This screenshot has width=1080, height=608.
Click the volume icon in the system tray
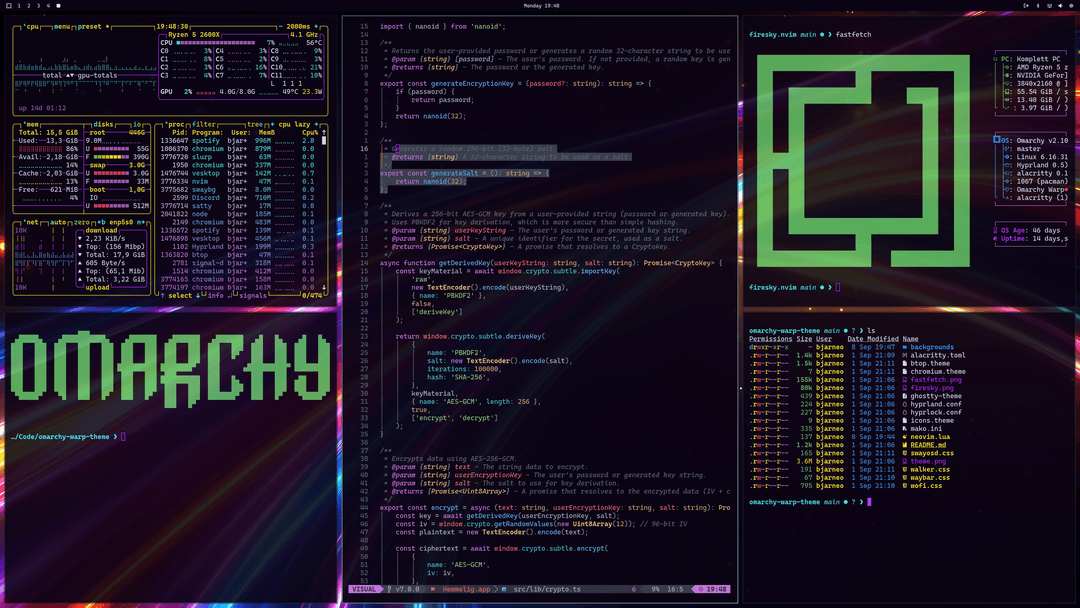[1061, 5]
